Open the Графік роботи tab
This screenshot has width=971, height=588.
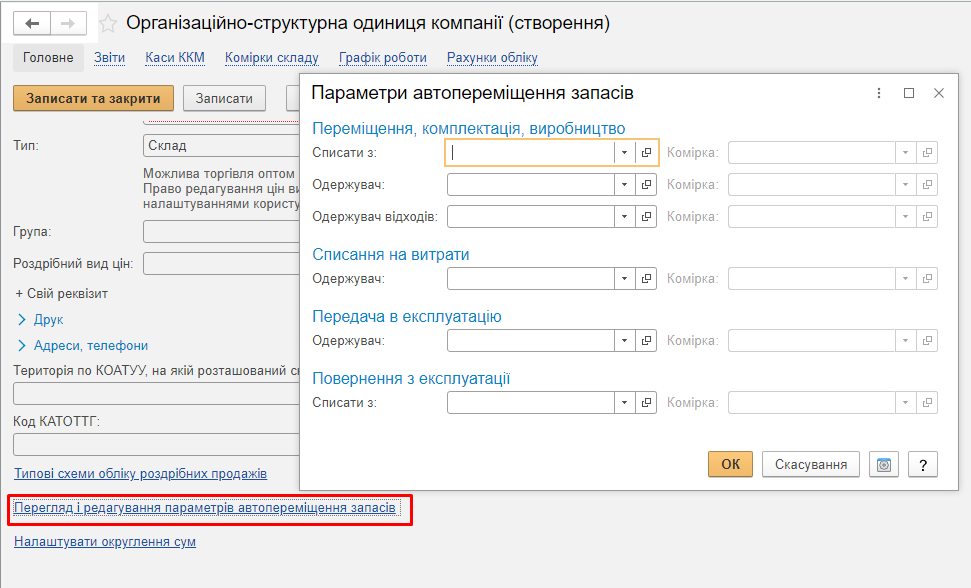[x=383, y=58]
